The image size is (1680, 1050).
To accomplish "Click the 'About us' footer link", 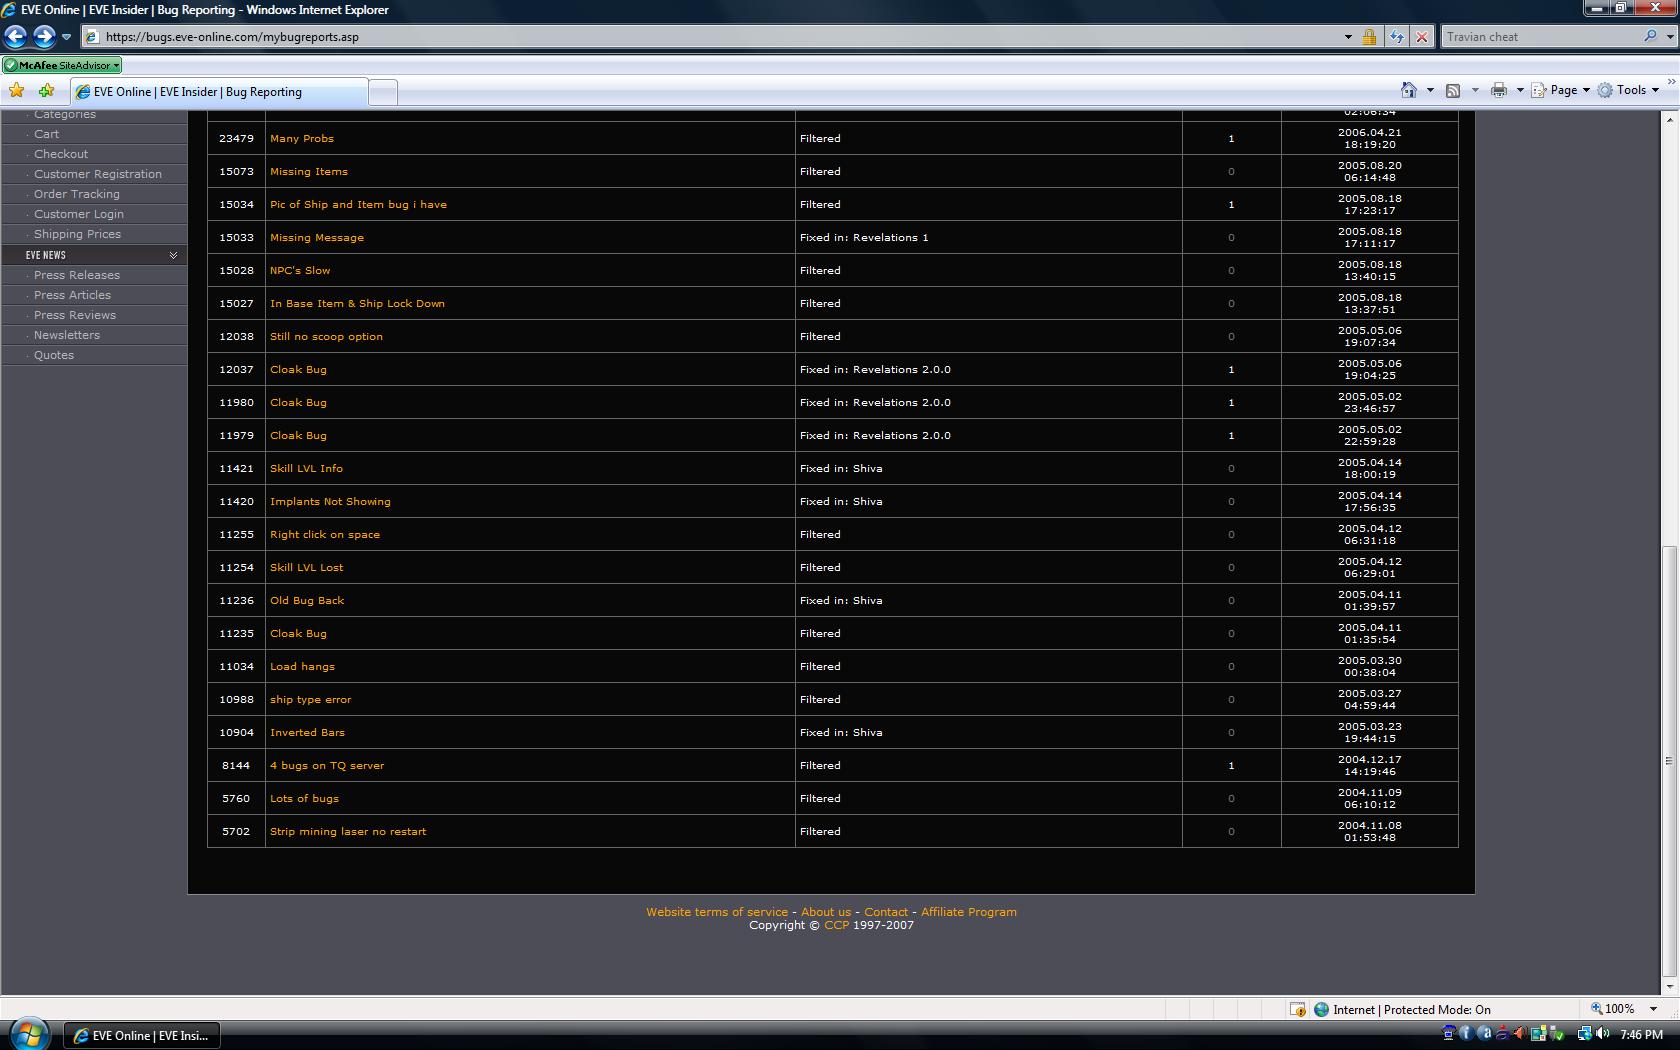I will point(826,912).
